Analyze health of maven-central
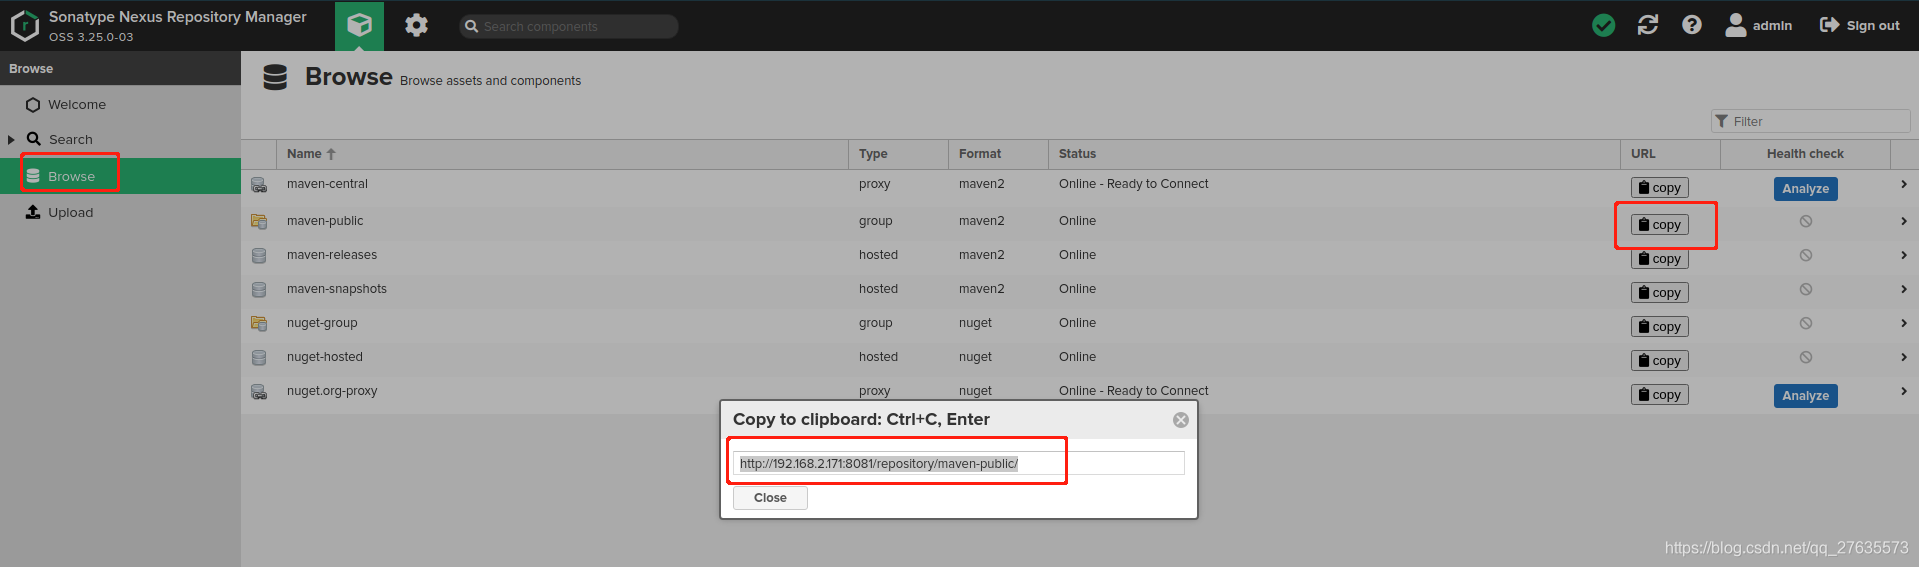Screen dimensions: 1919x567 click(x=1805, y=189)
